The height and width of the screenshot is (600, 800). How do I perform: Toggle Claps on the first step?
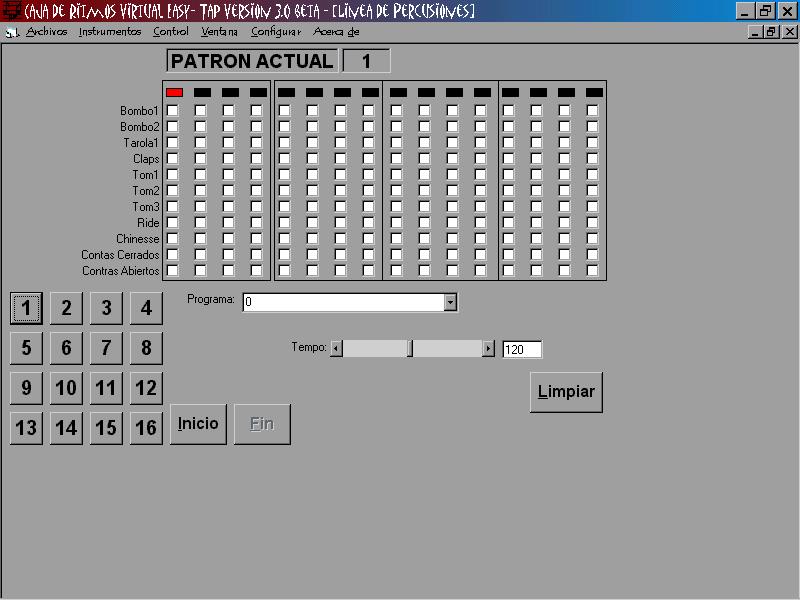coord(173,159)
